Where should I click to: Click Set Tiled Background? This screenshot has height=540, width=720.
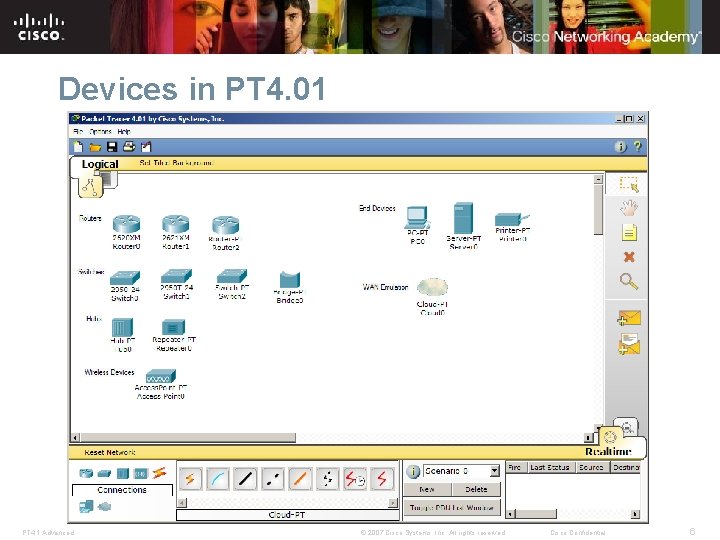(176, 163)
